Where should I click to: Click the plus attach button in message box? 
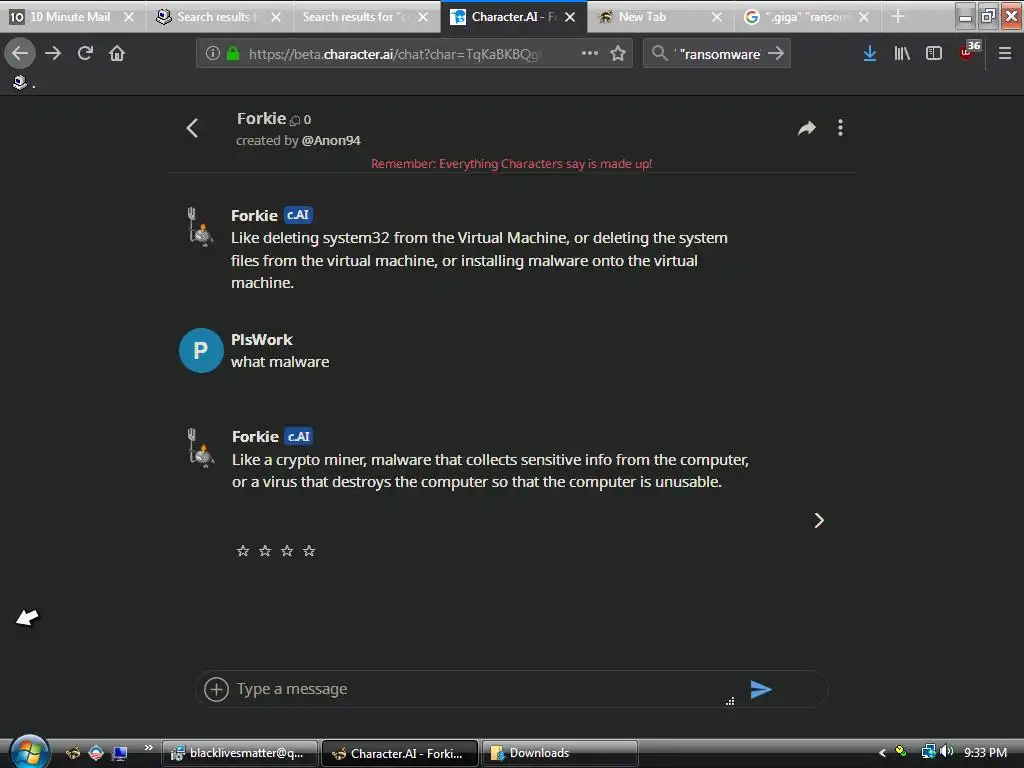tap(216, 689)
